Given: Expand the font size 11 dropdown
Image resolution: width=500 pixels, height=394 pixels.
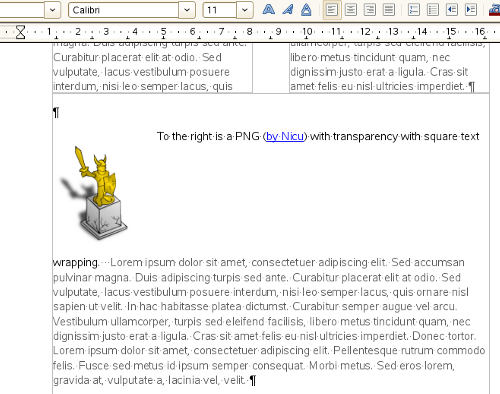Looking at the screenshot, I should pyautogui.click(x=245, y=10).
